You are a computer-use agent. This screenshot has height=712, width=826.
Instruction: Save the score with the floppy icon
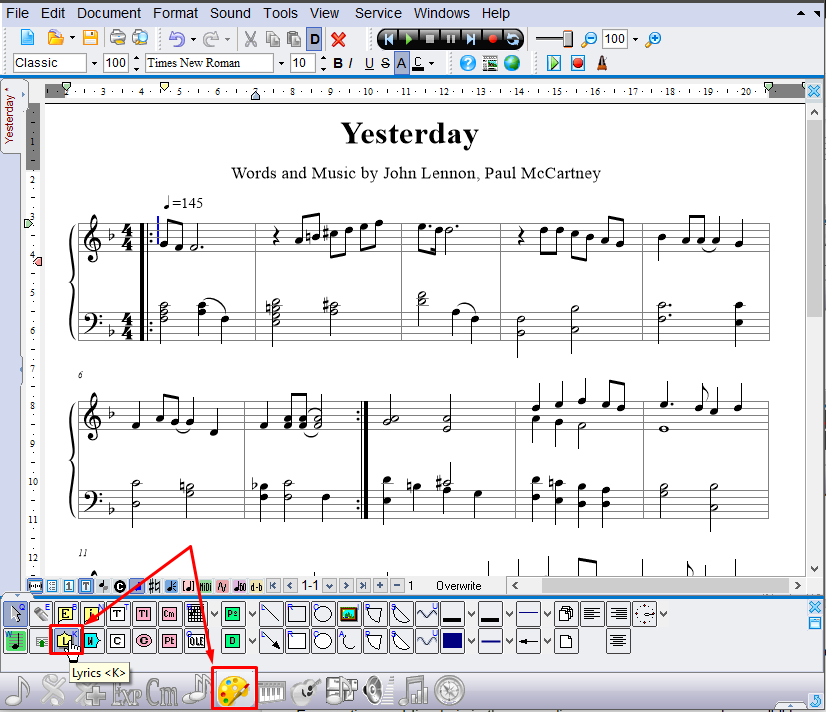[x=91, y=38]
